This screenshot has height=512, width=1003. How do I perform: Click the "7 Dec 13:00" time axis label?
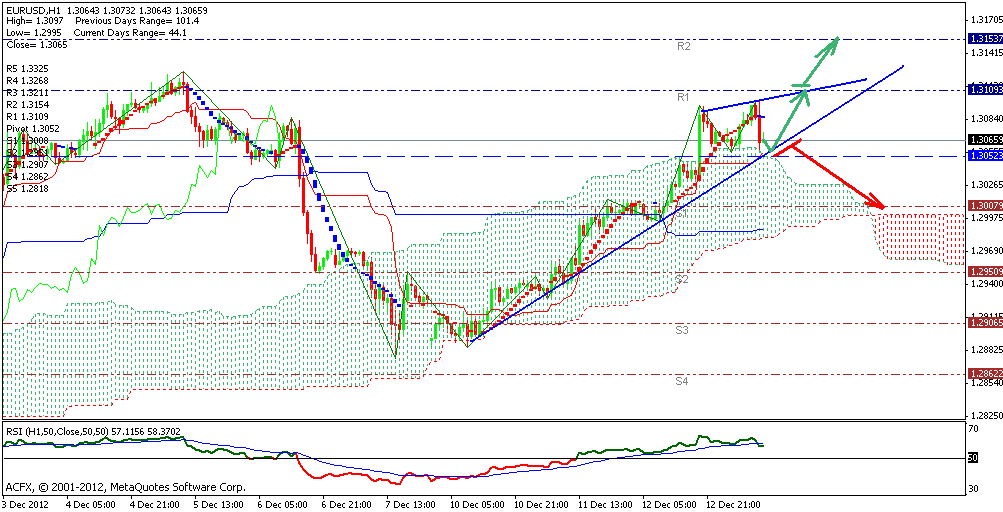(410, 504)
